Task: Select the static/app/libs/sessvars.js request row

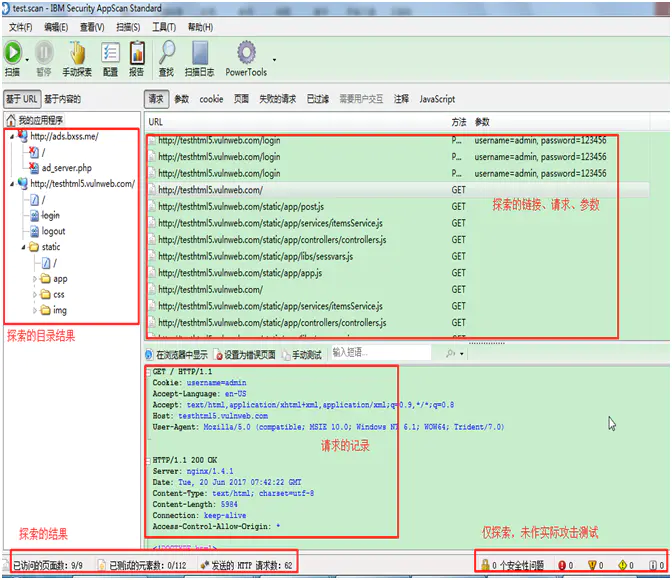Action: (x=399, y=256)
